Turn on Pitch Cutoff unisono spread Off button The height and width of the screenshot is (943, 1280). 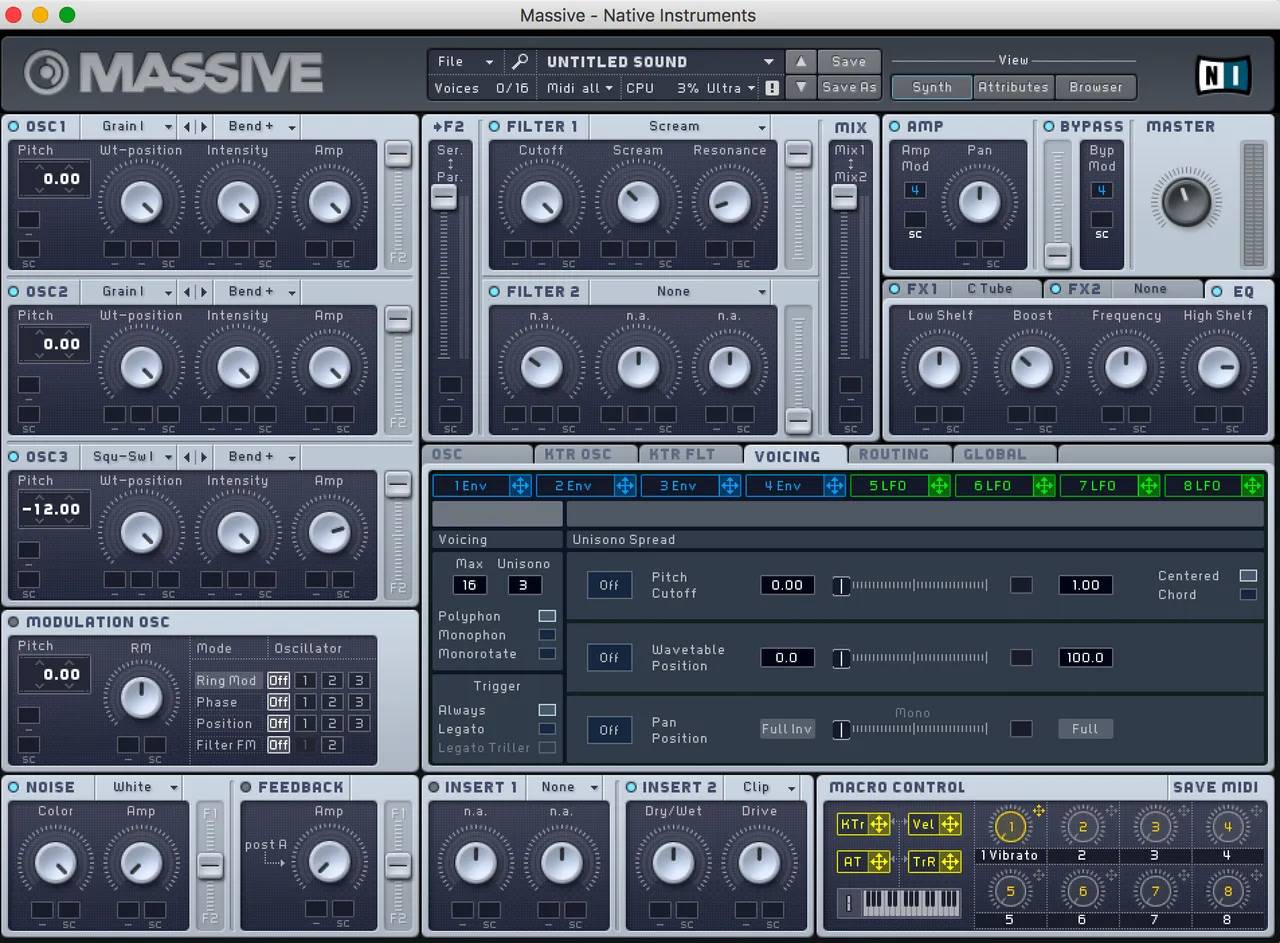coord(608,585)
